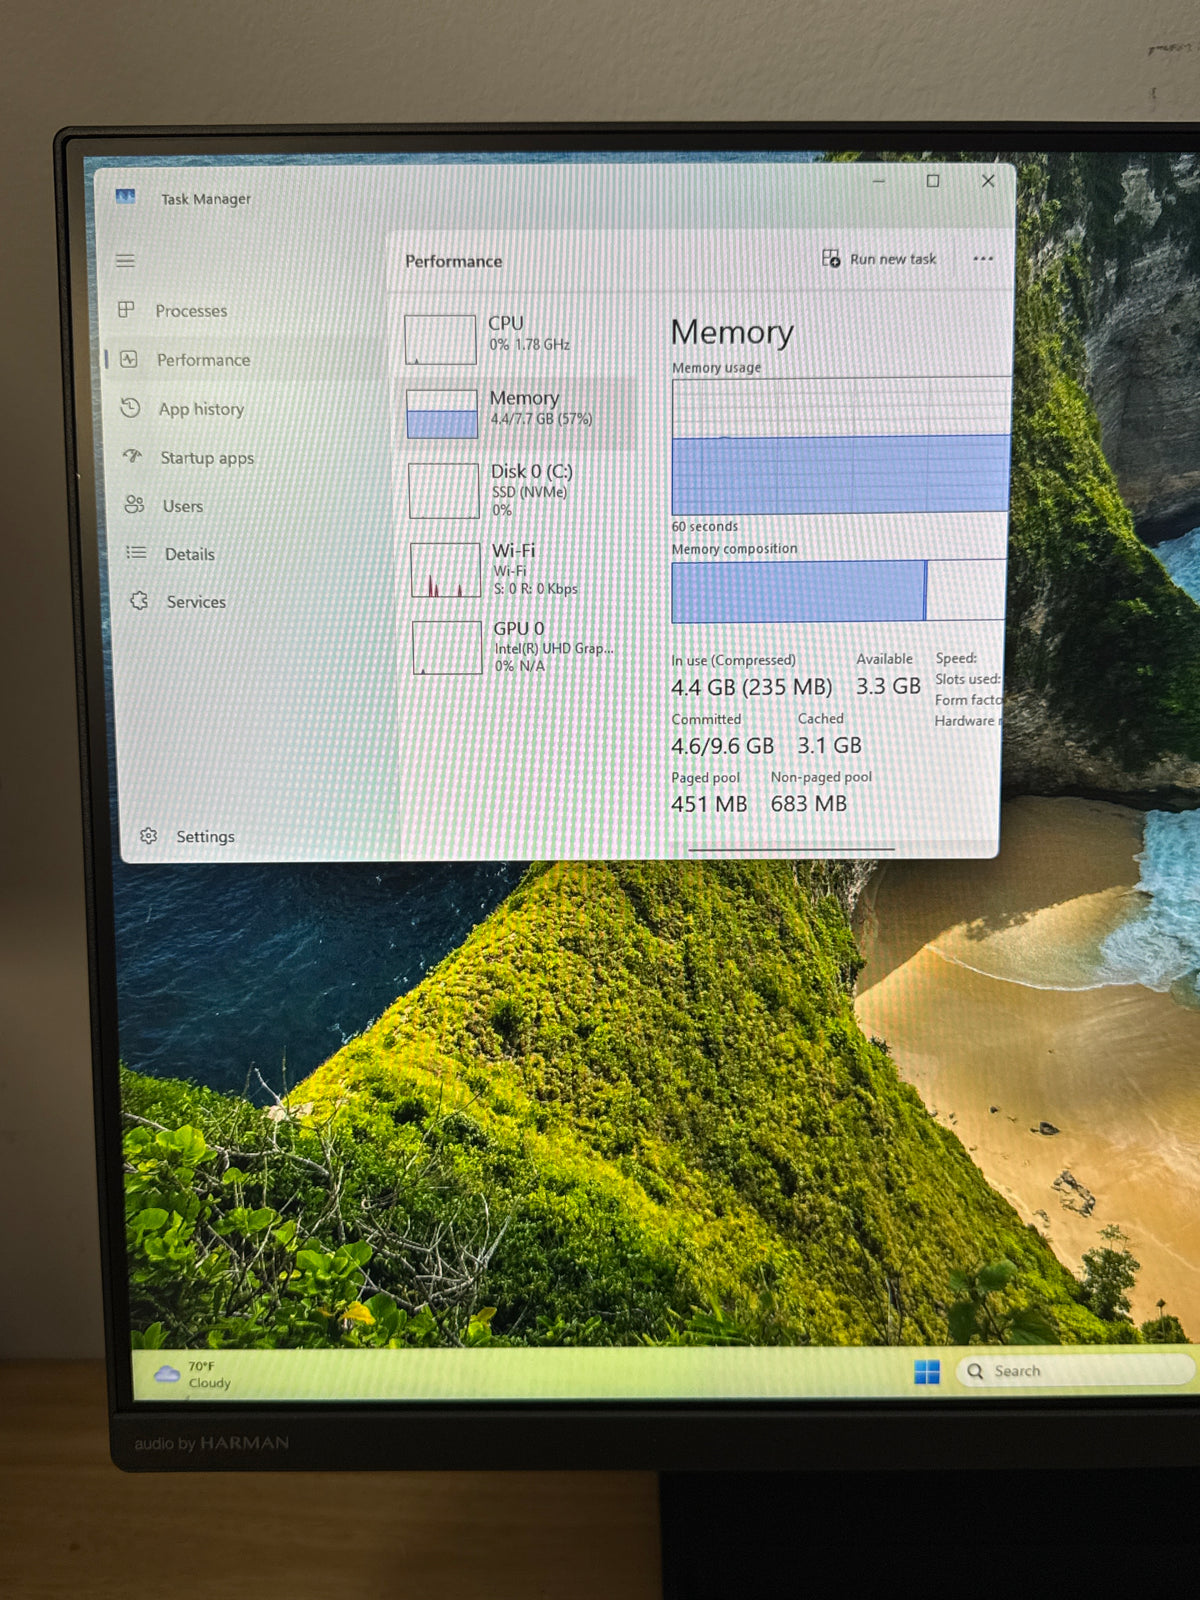Click the cloudy weather widget icon
The width and height of the screenshot is (1200, 1600).
[x=167, y=1375]
